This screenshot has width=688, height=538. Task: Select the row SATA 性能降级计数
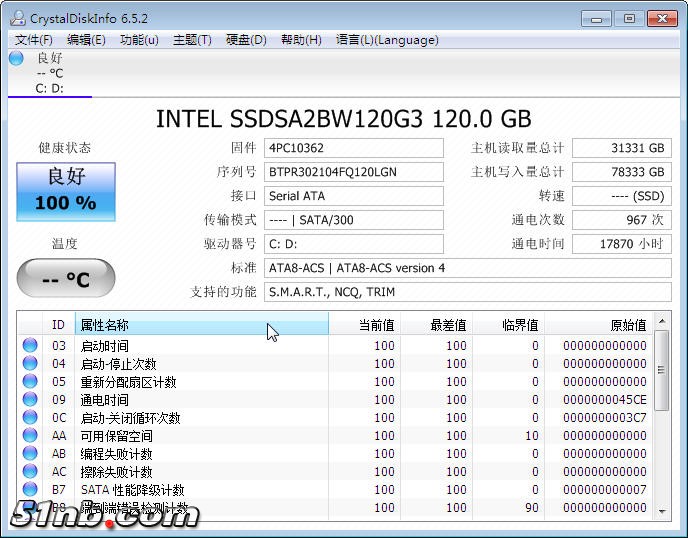(x=335, y=489)
